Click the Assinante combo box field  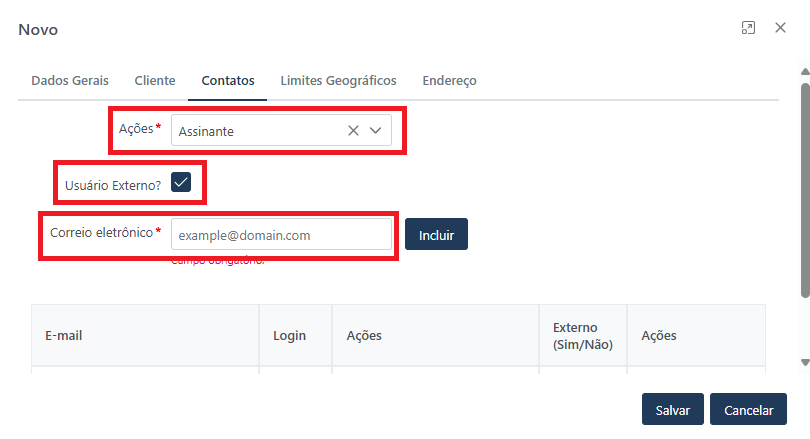point(258,130)
